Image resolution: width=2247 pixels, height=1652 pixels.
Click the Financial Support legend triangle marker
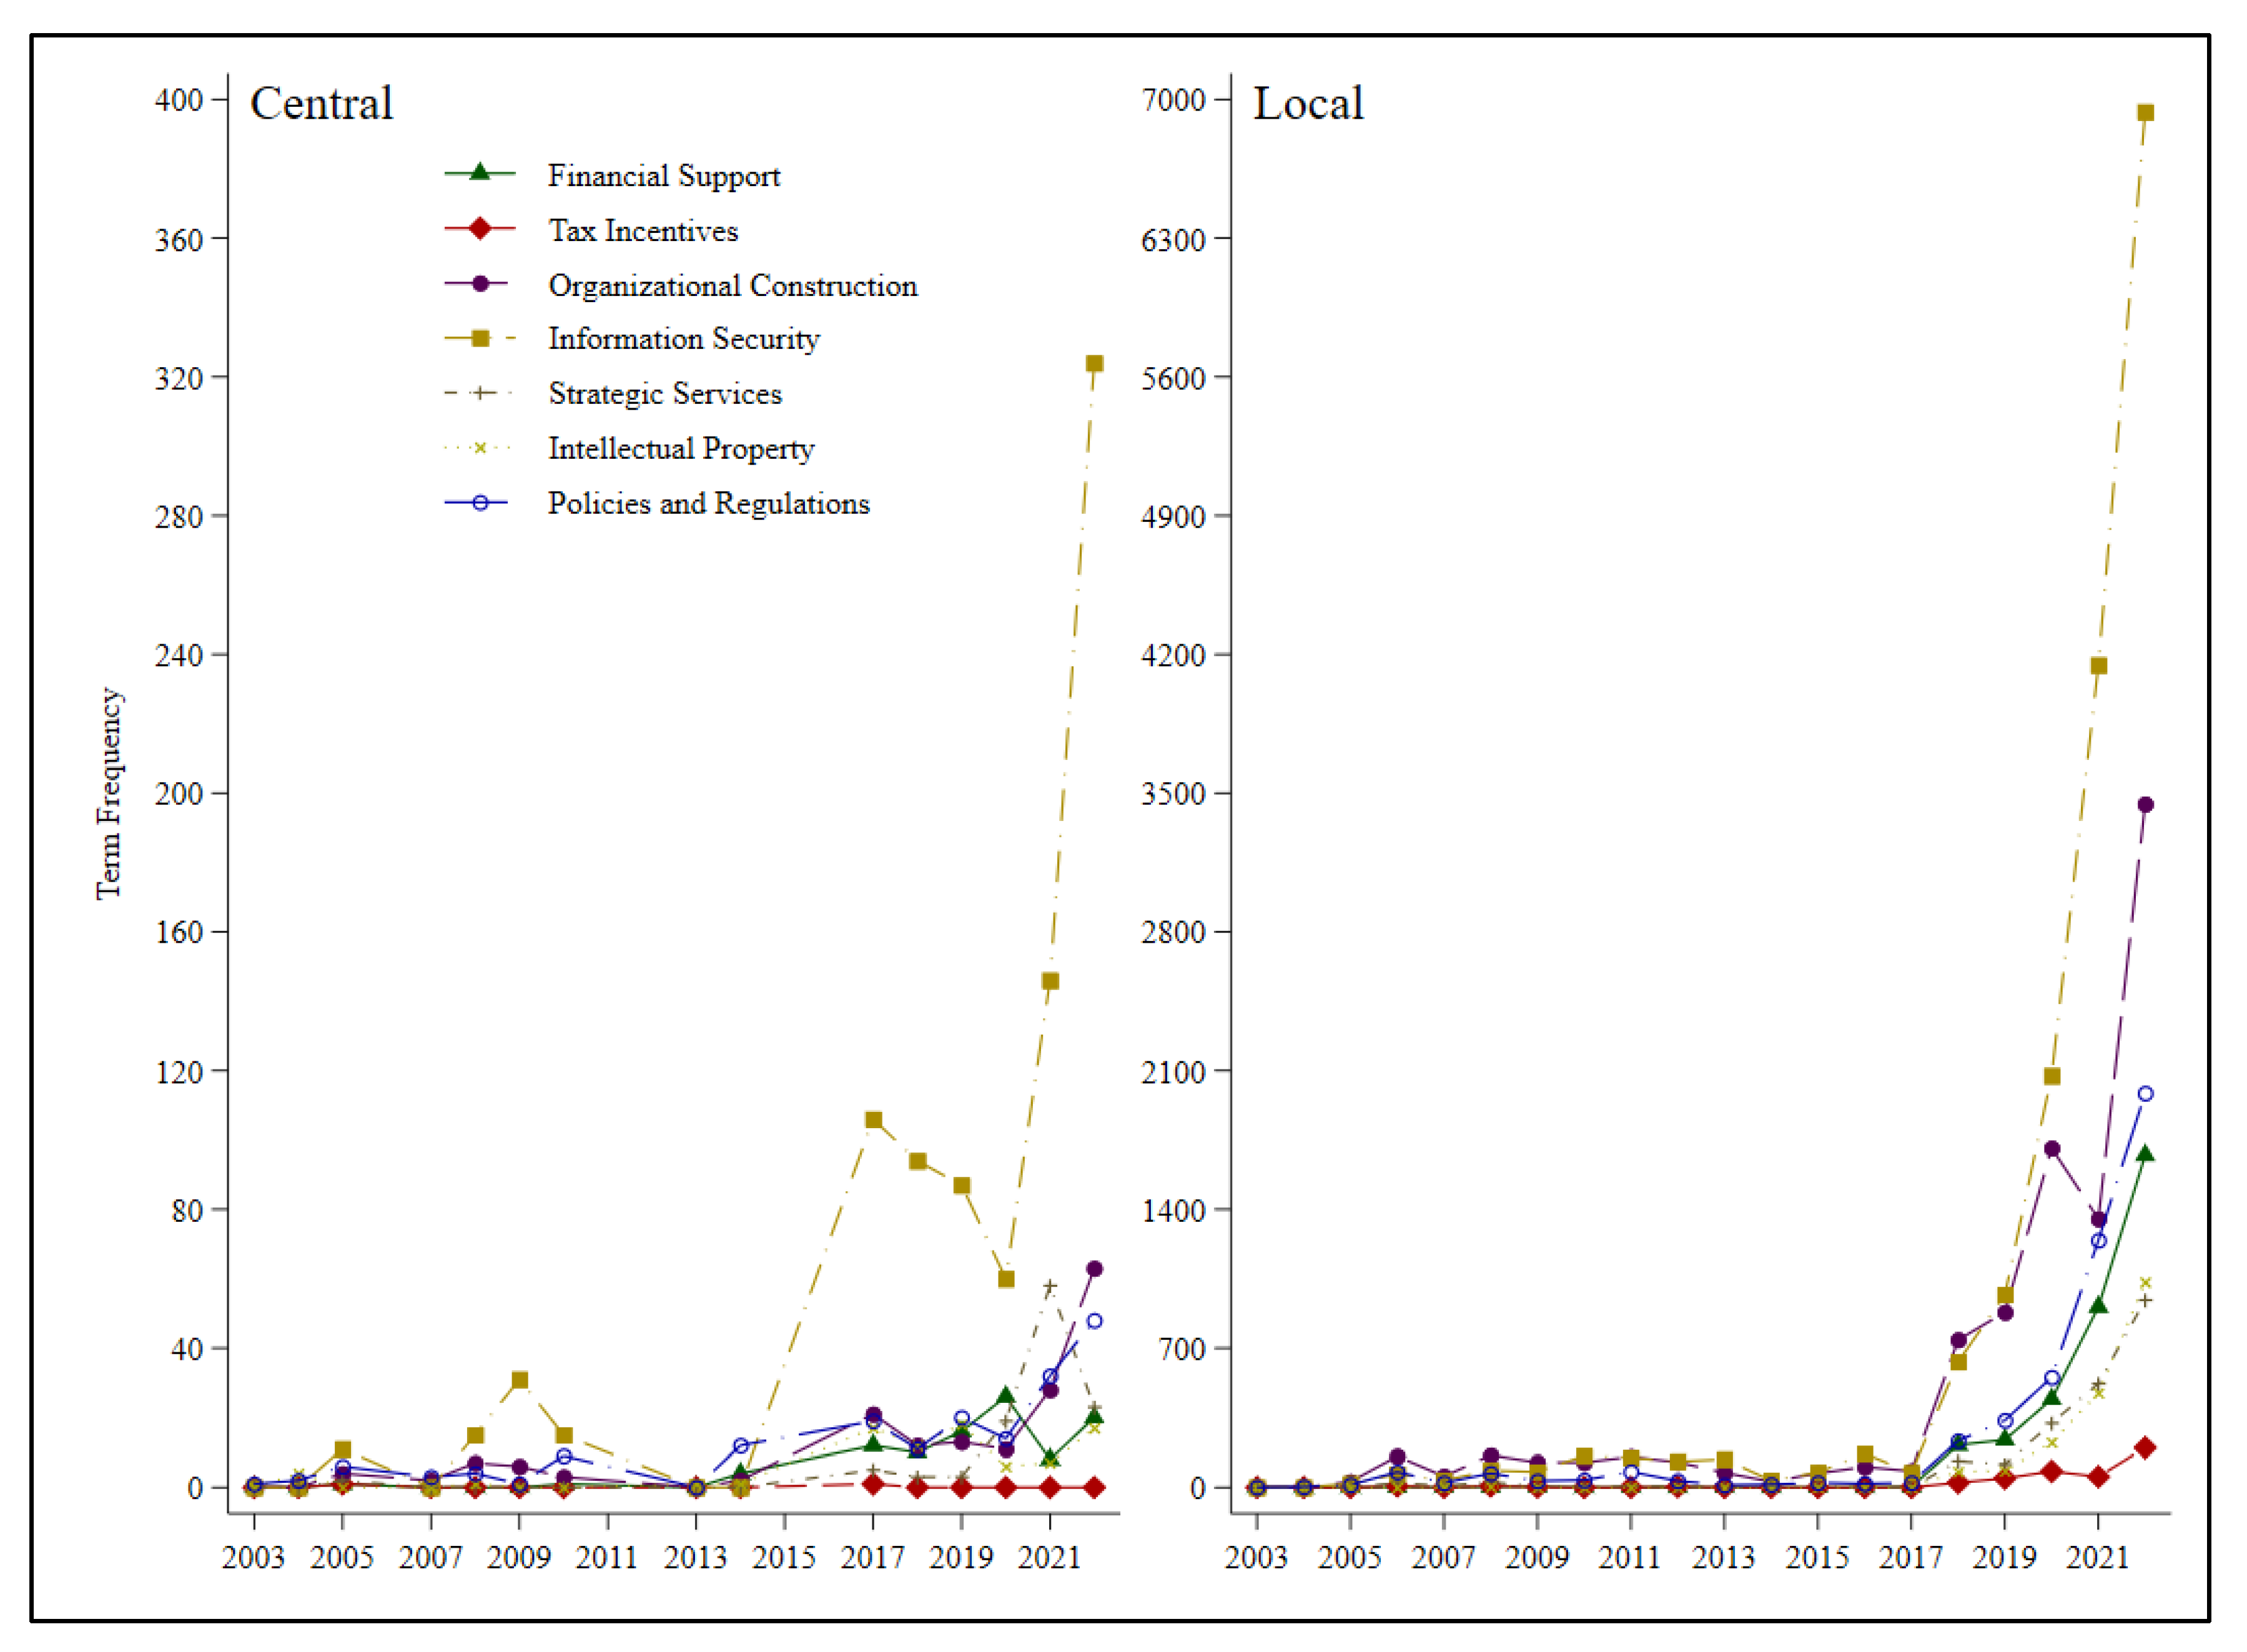click(480, 172)
